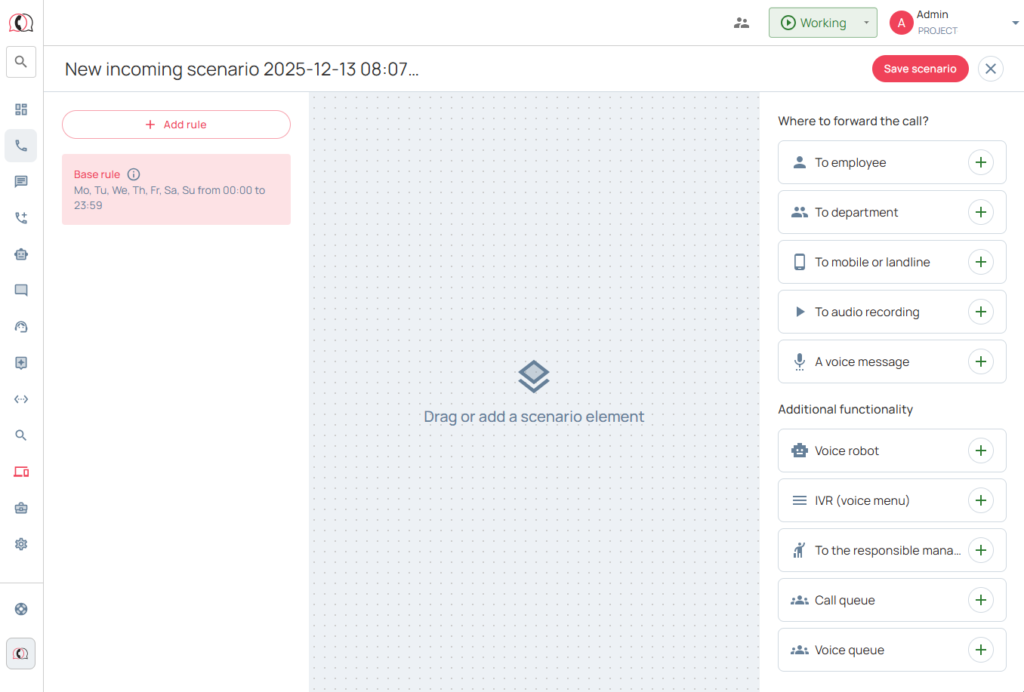Expand the Admin account menu arrow
This screenshot has width=1024, height=692.
pyautogui.click(x=1015, y=23)
